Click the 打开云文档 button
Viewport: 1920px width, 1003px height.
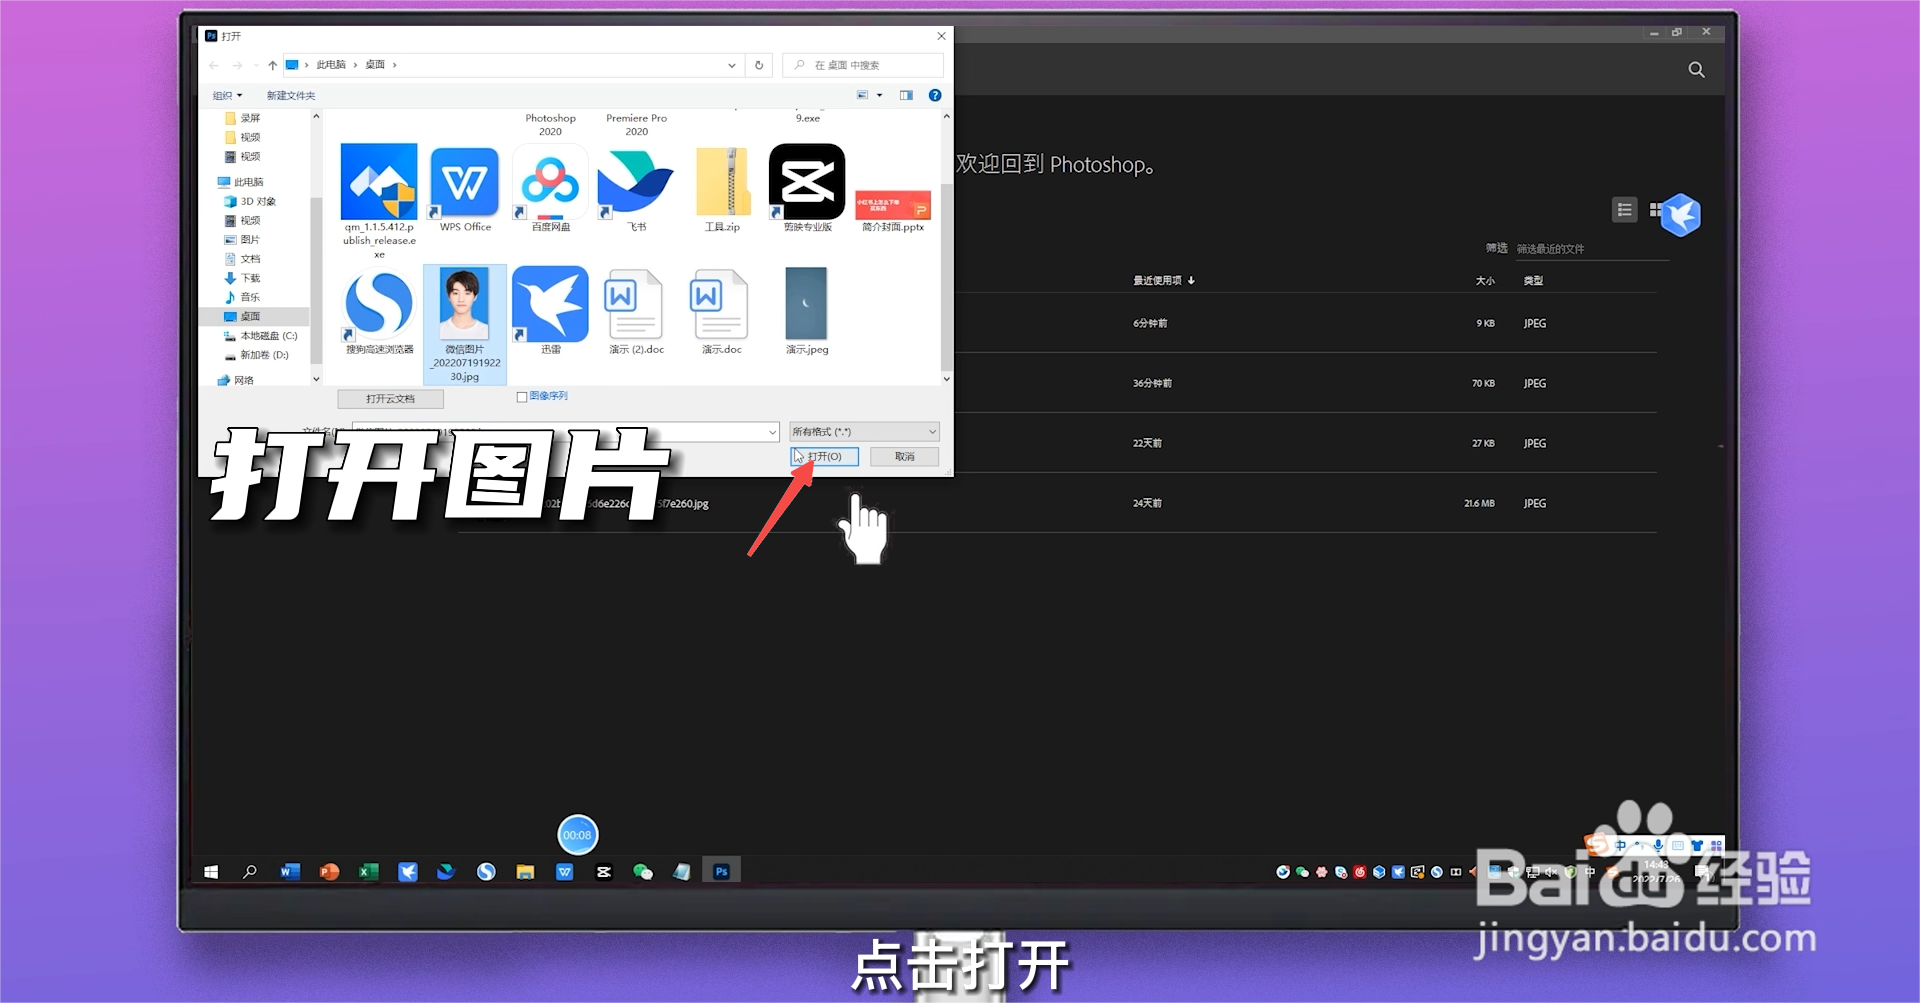point(390,399)
